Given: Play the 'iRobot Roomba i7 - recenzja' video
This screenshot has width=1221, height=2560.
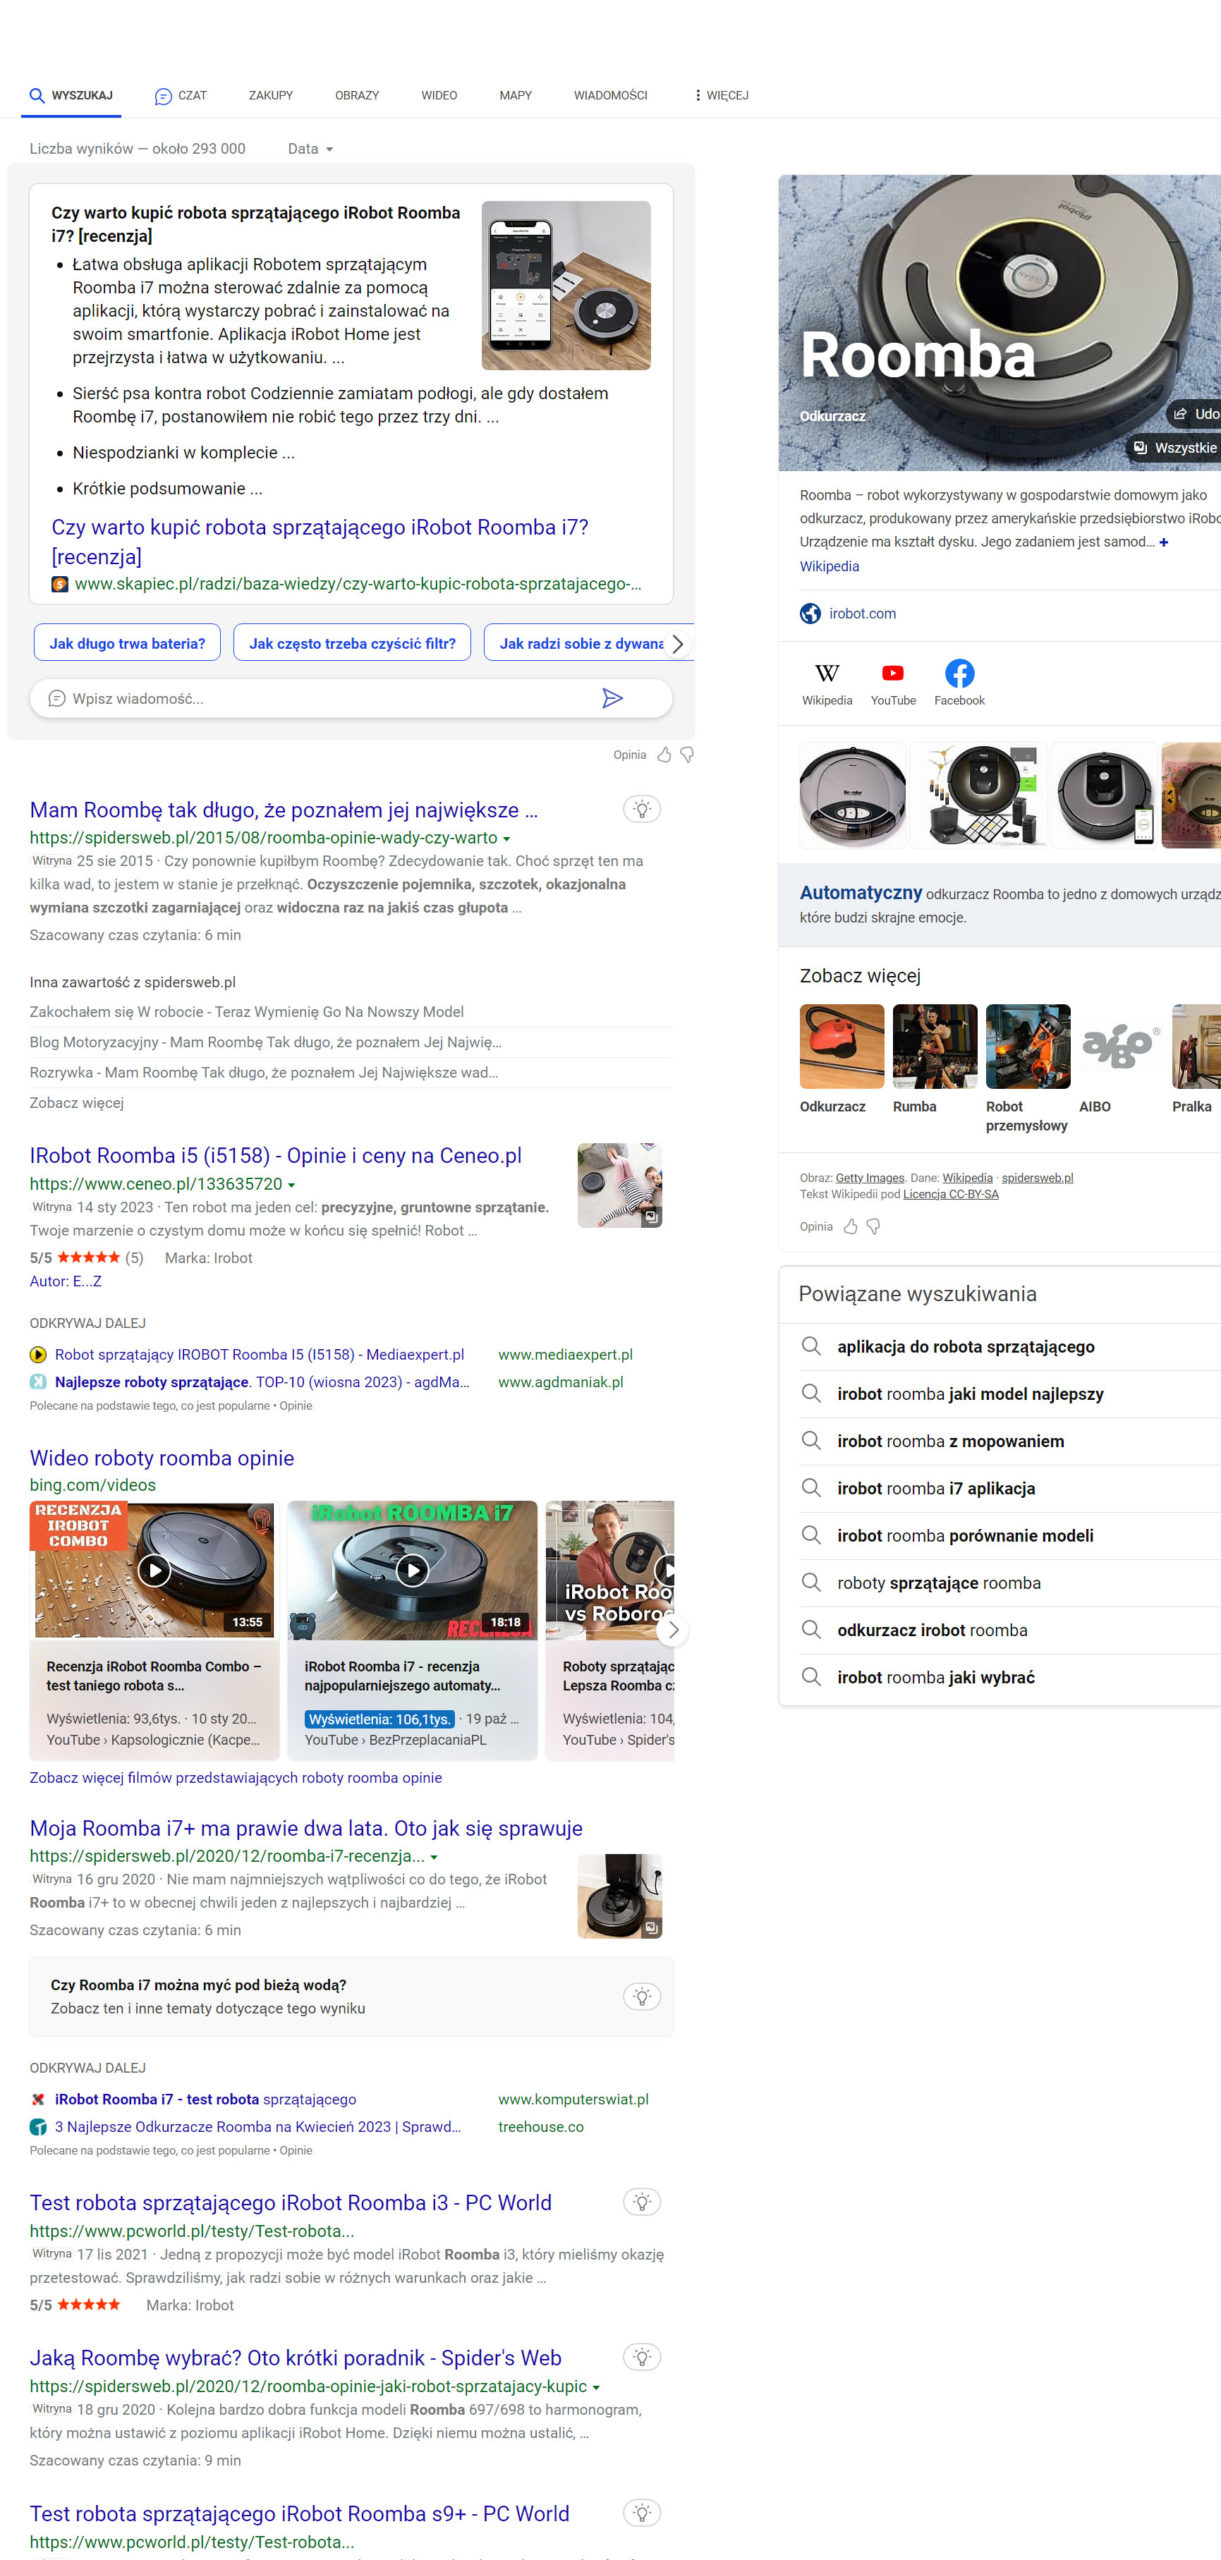Looking at the screenshot, I should (x=412, y=1570).
